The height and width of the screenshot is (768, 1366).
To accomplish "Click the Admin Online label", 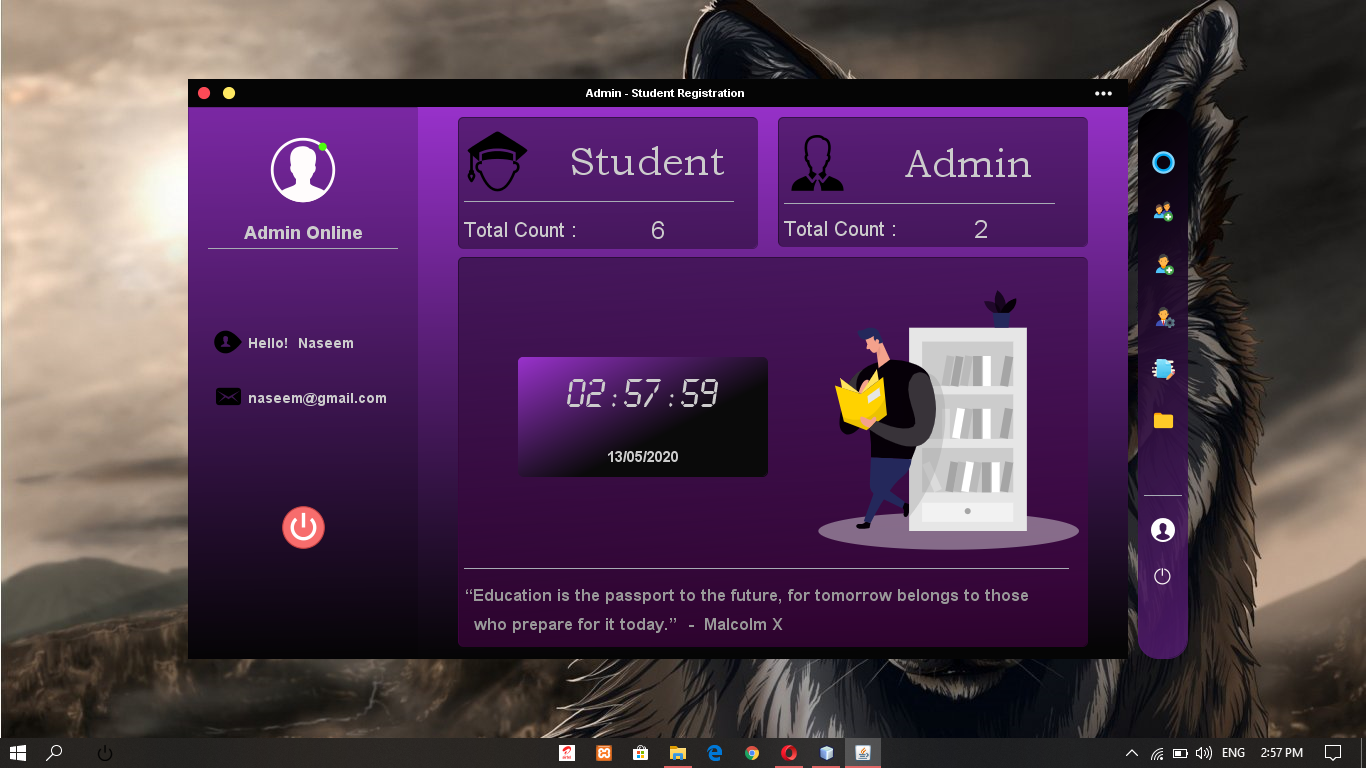I will (x=303, y=232).
